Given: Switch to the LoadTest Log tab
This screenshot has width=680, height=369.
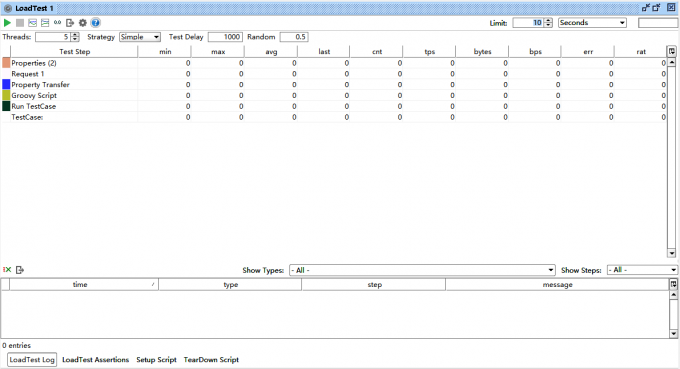Looking at the screenshot, I should click(32, 359).
